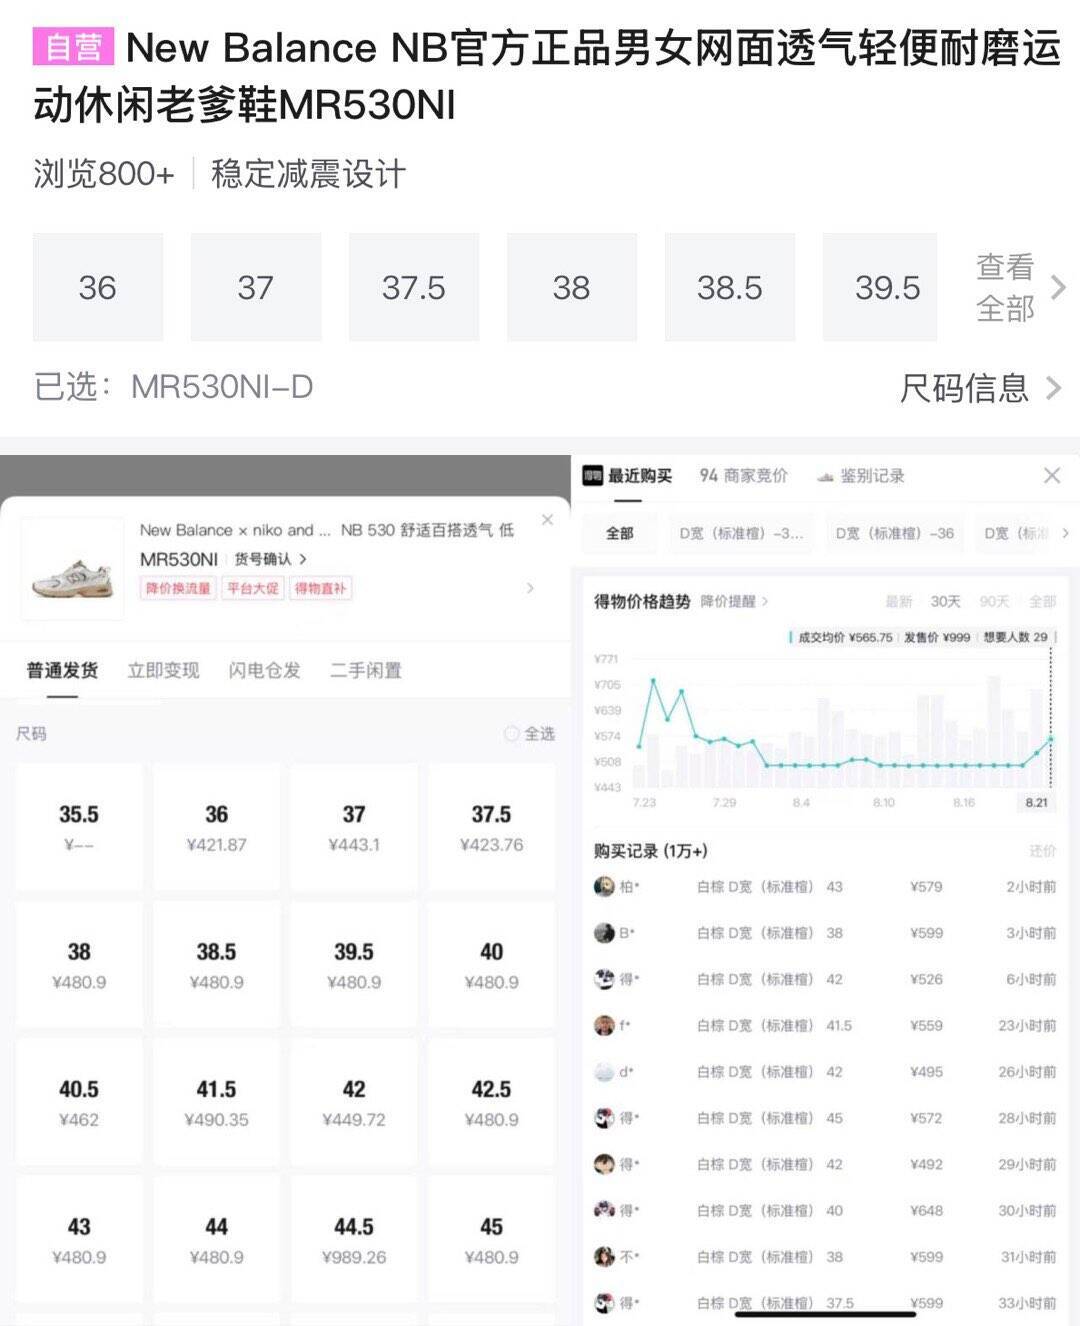Select size 44.5 cell priced ¥989.26

coord(354,1239)
